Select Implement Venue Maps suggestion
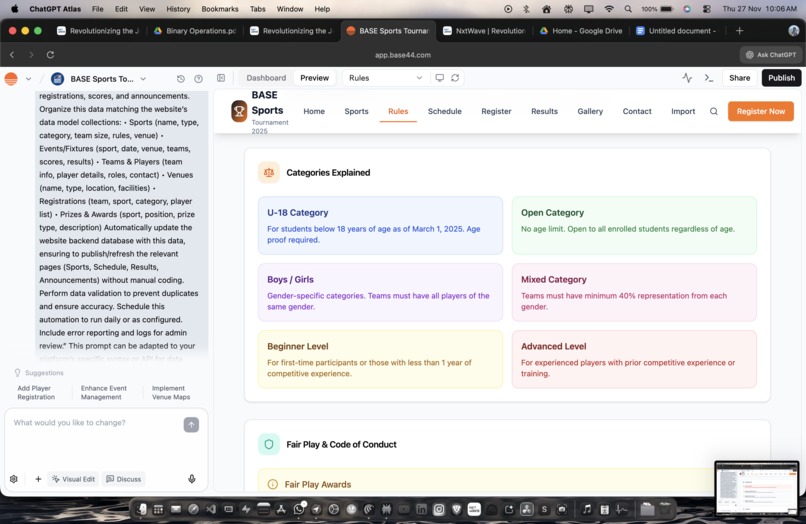Image resolution: width=806 pixels, height=524 pixels. click(171, 392)
